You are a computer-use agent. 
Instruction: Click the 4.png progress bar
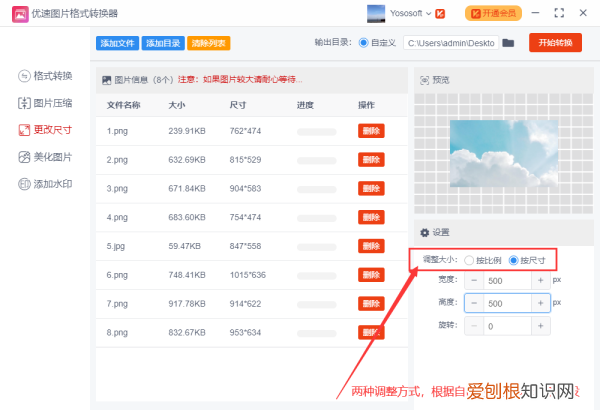[316, 219]
